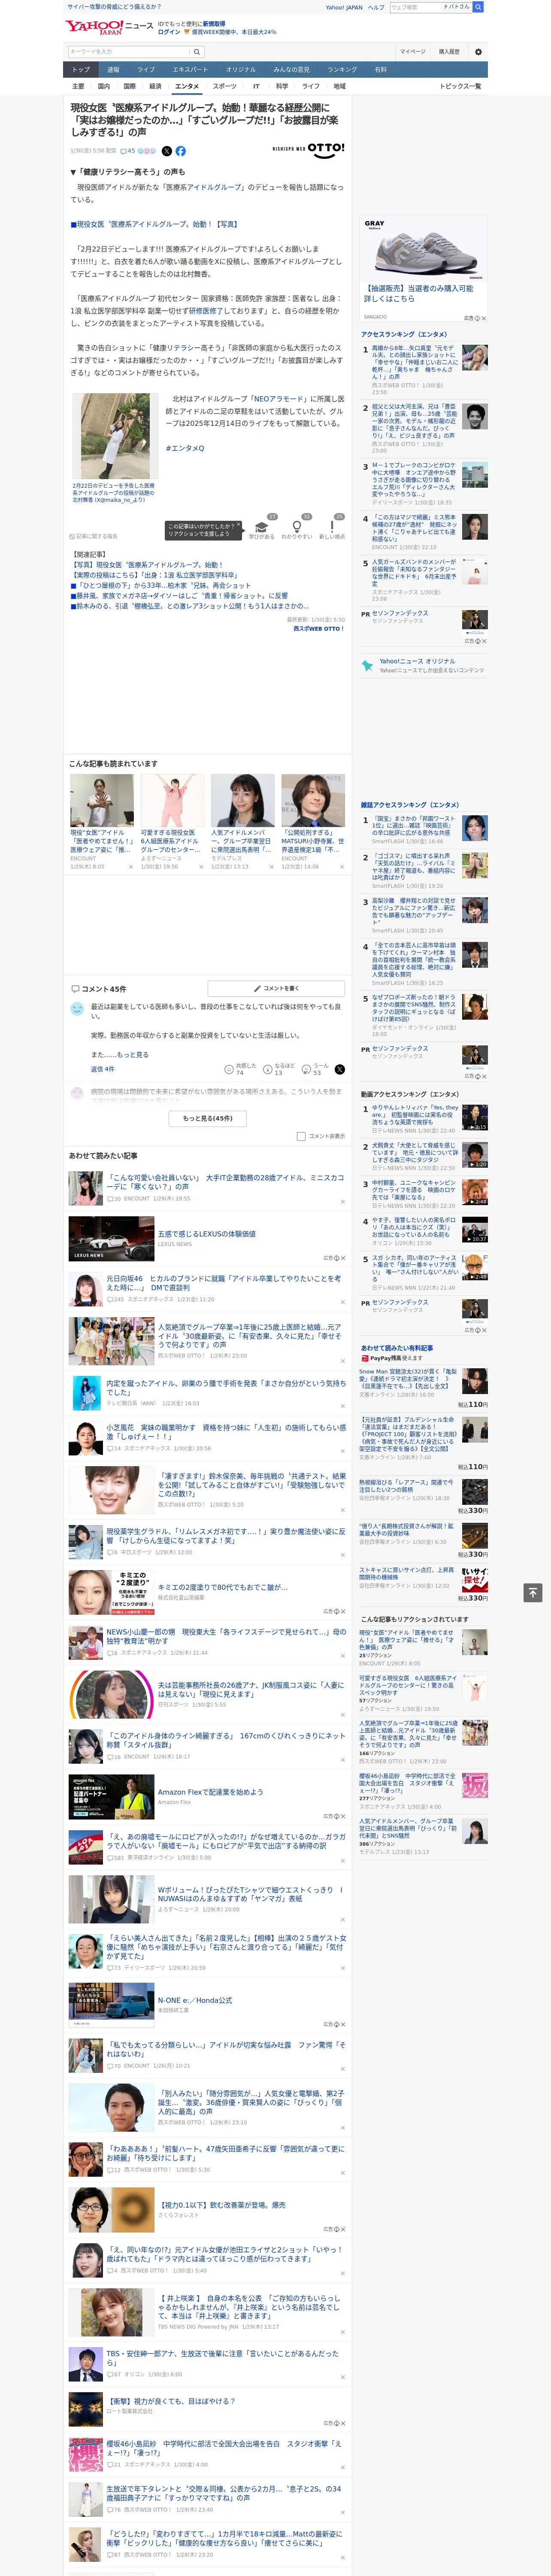The image size is (551, 2576).
Task: Open settings via the gear icon
Action: [478, 51]
